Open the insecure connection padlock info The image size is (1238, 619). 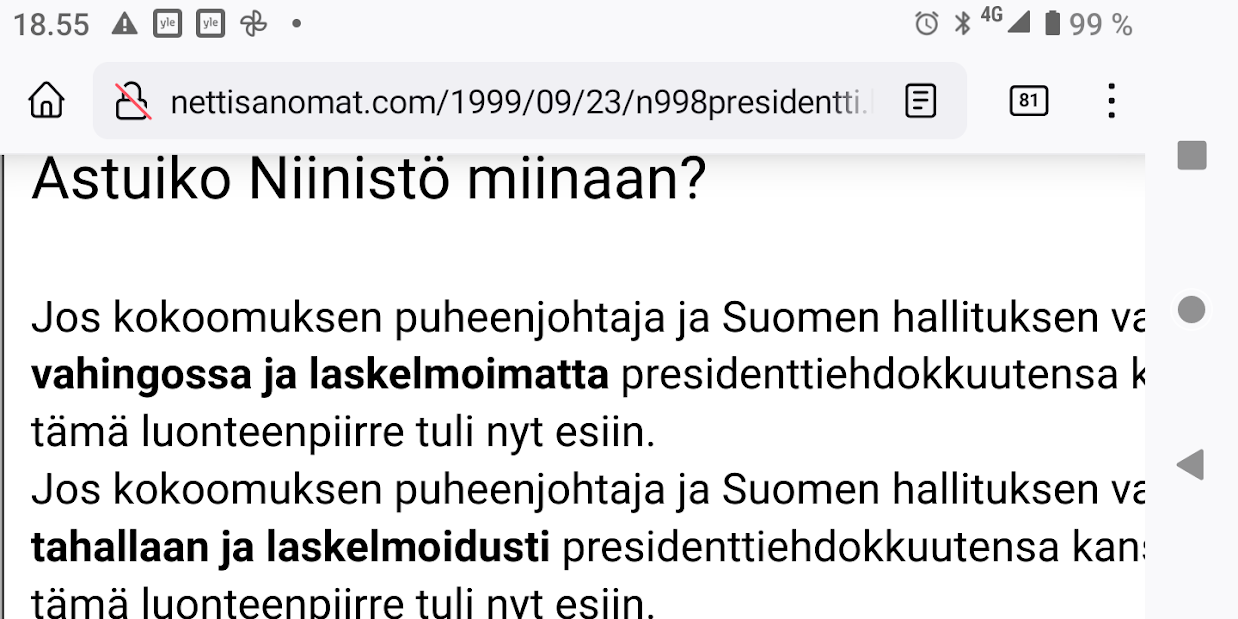133,101
